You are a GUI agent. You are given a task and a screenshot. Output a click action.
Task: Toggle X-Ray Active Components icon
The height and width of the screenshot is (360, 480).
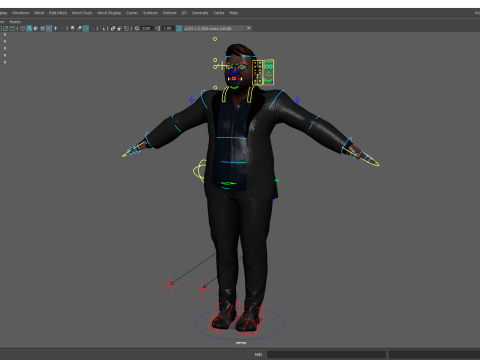[x=120, y=28]
